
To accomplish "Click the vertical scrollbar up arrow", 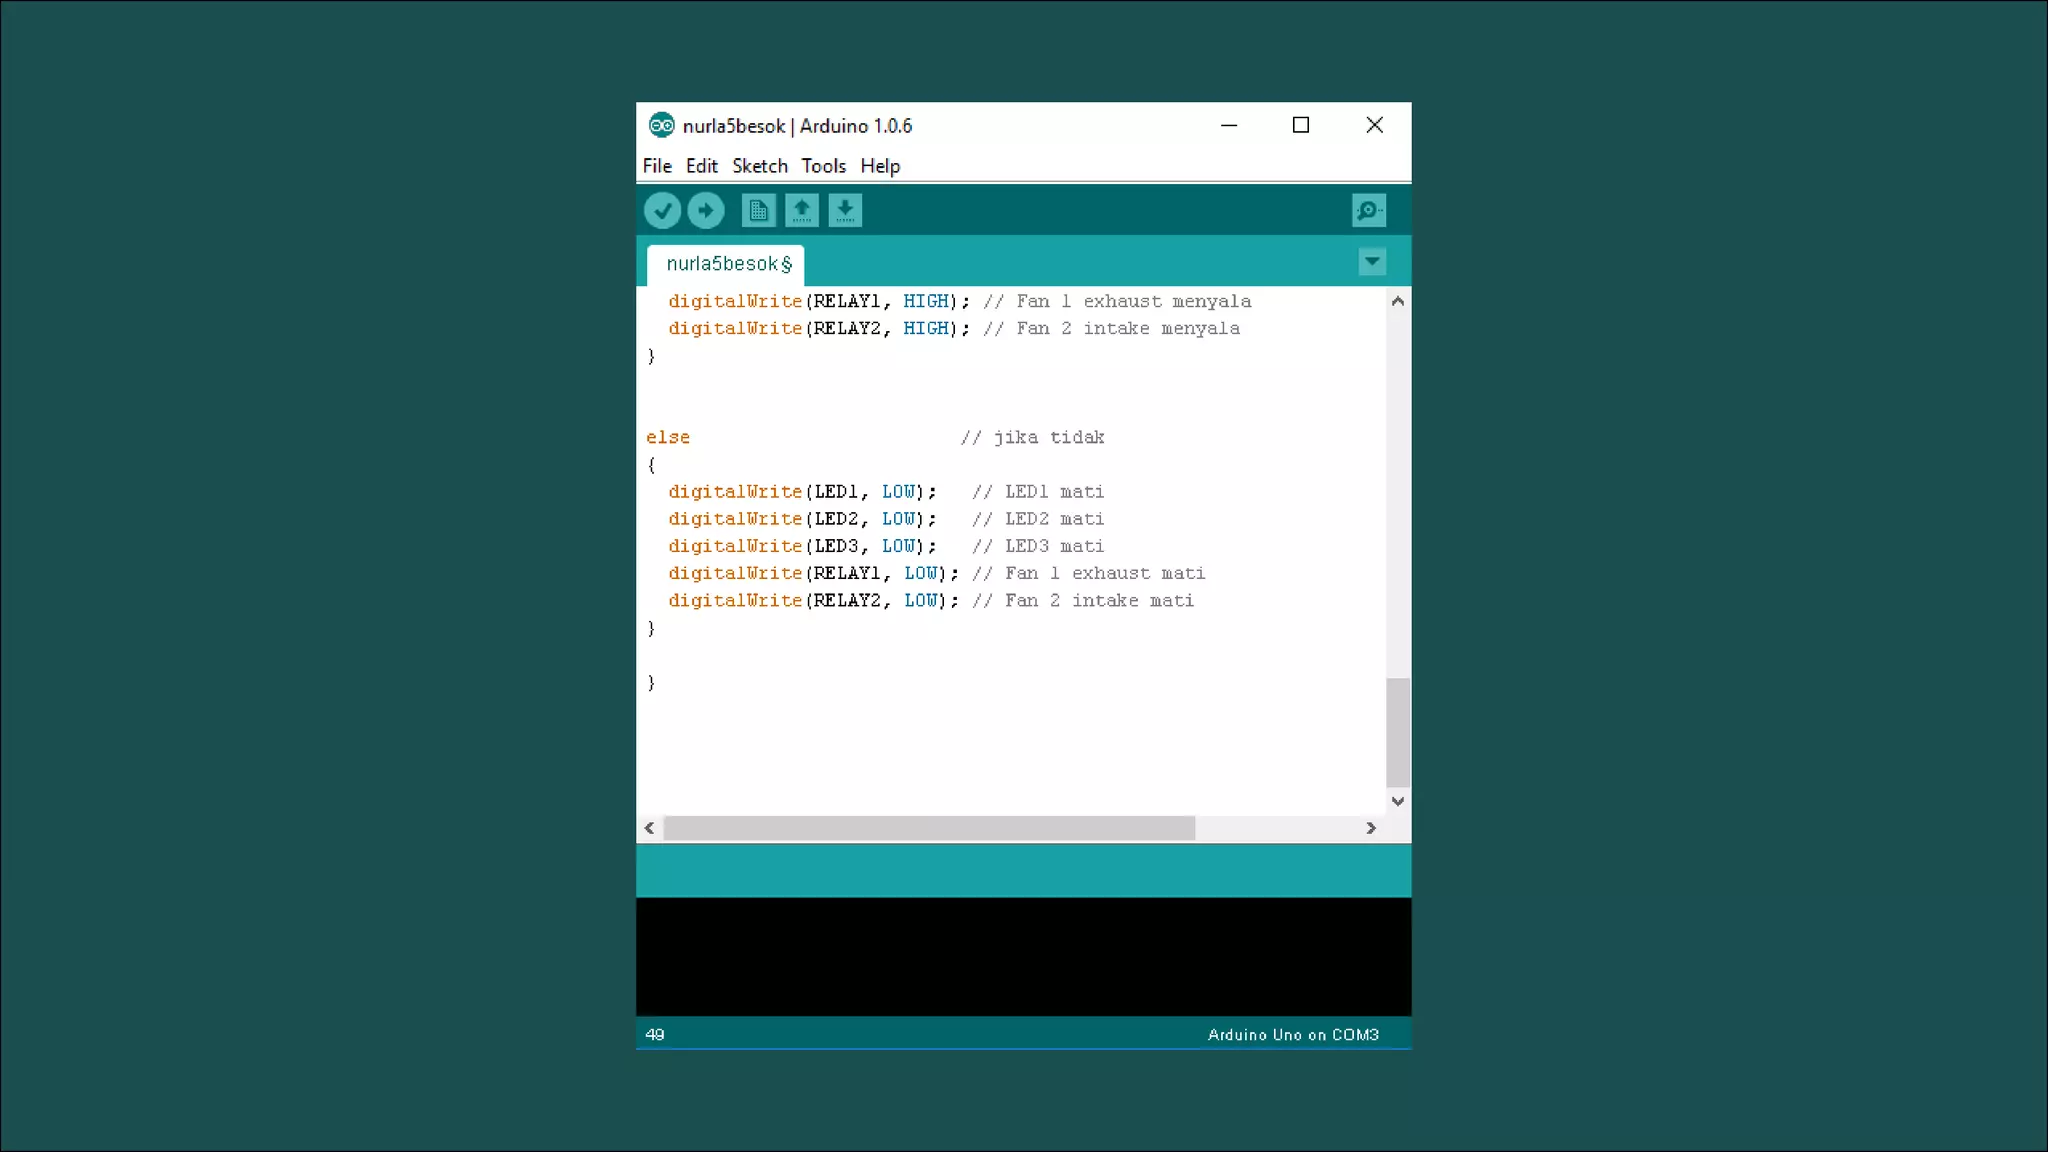I will click(1398, 301).
